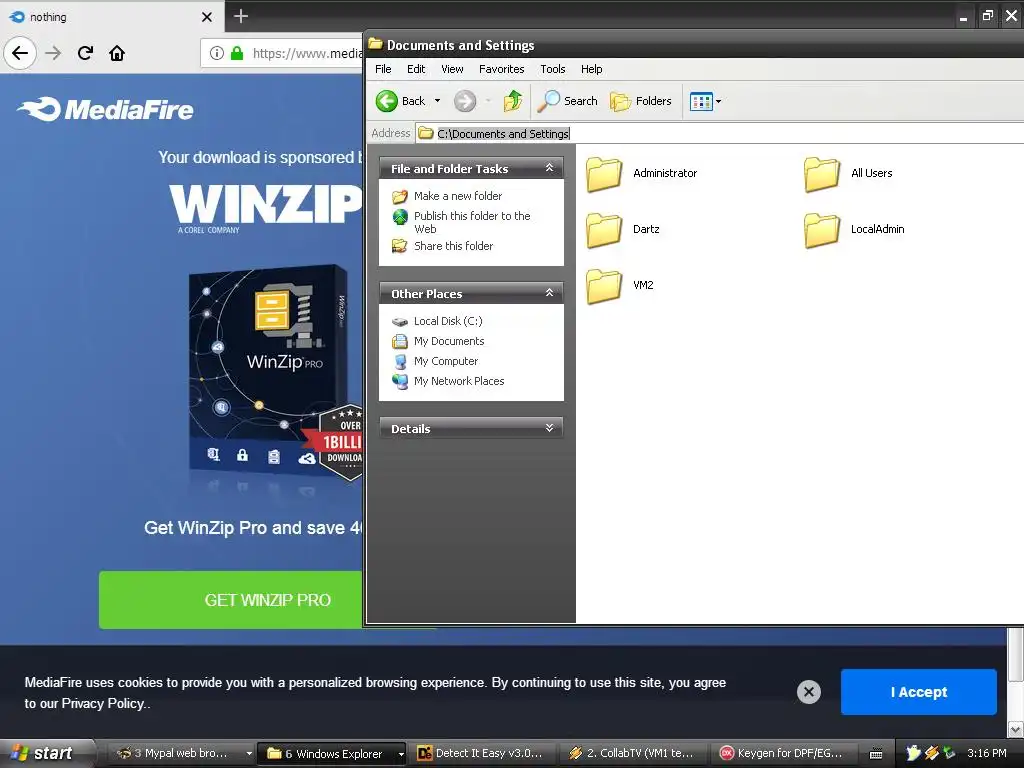
Task: Click the MediaFire logo
Action: click(105, 109)
